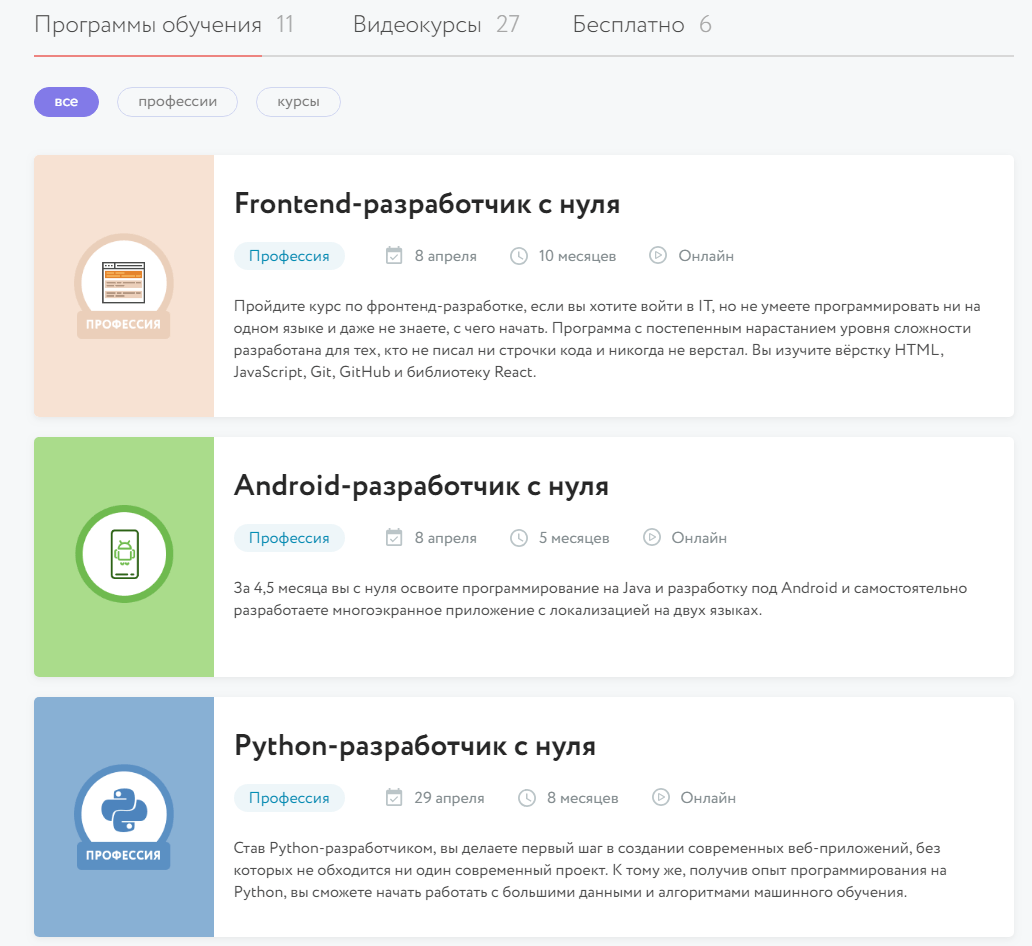Click Профессия tag on Python card
Viewport: 1032px width, 946px height.
click(x=289, y=798)
